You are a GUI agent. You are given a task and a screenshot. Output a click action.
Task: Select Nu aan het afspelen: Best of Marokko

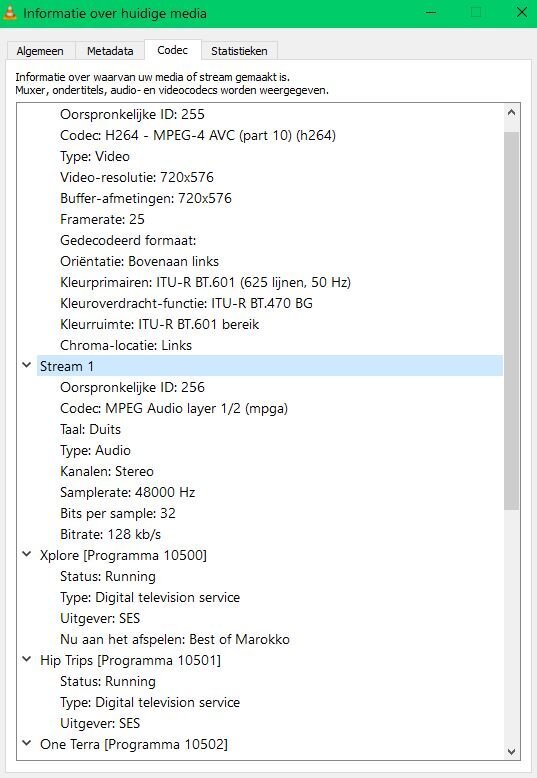tap(175, 639)
